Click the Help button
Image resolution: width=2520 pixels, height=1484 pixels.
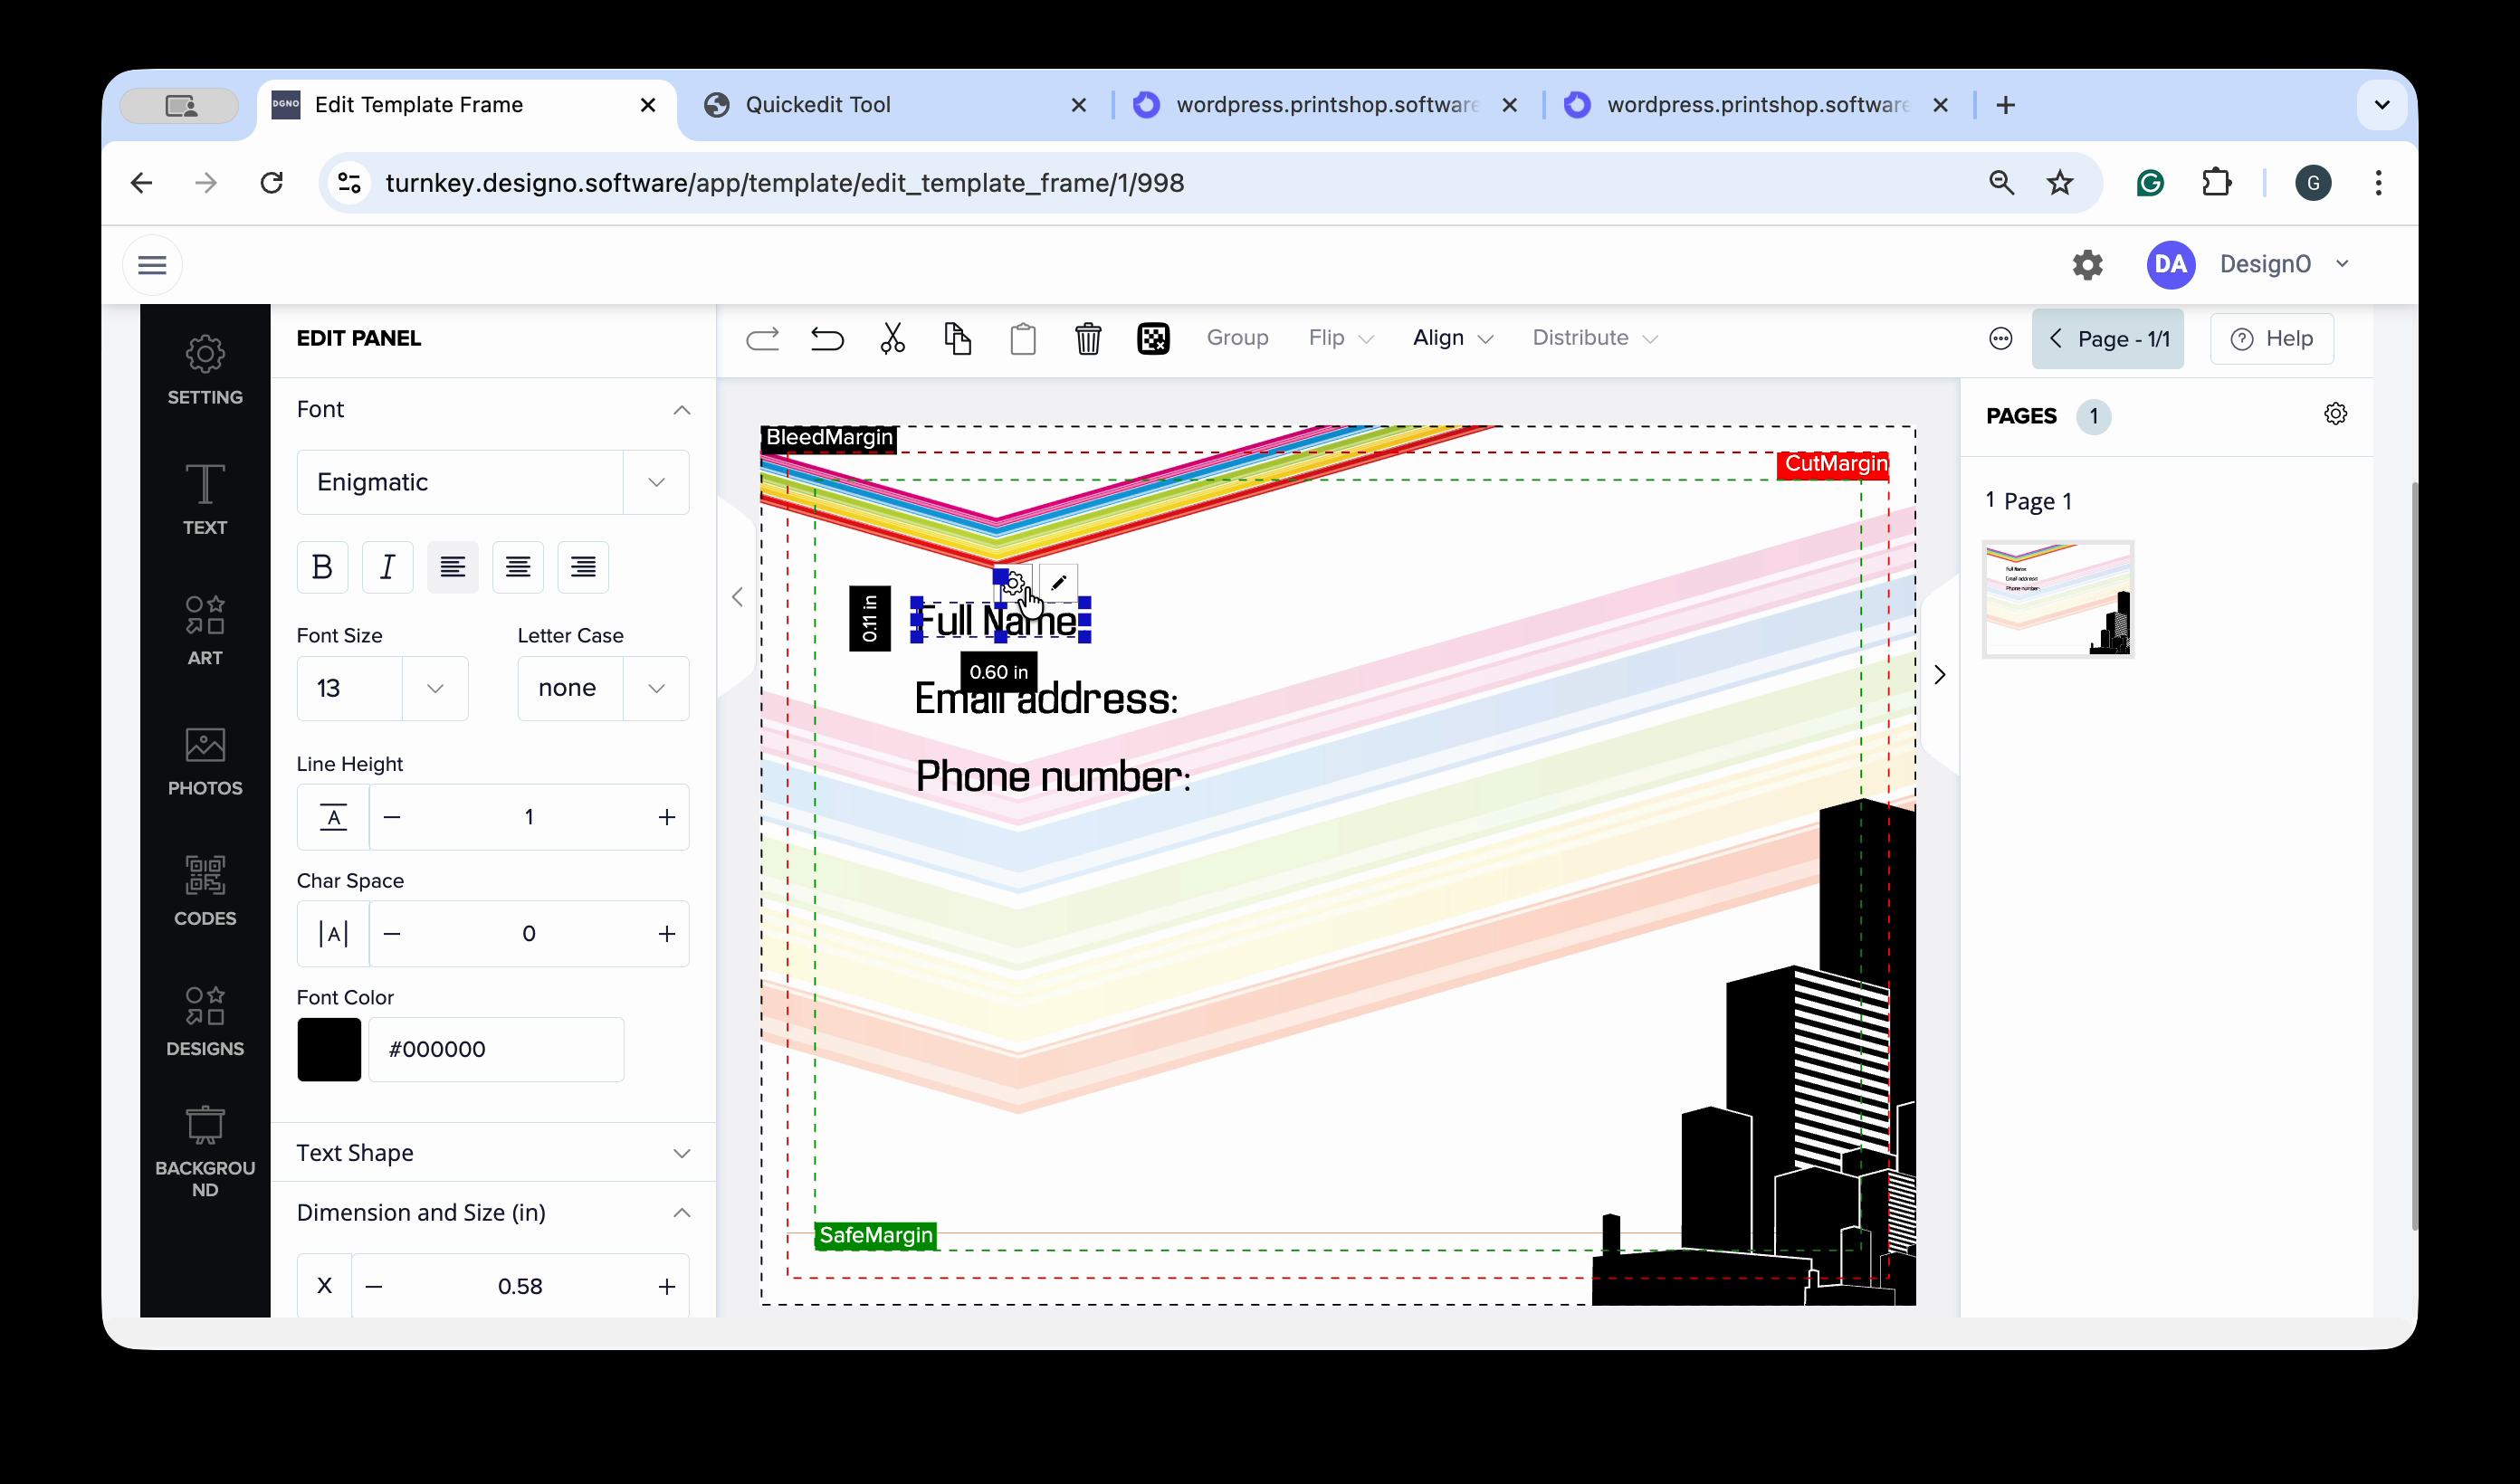click(2271, 339)
